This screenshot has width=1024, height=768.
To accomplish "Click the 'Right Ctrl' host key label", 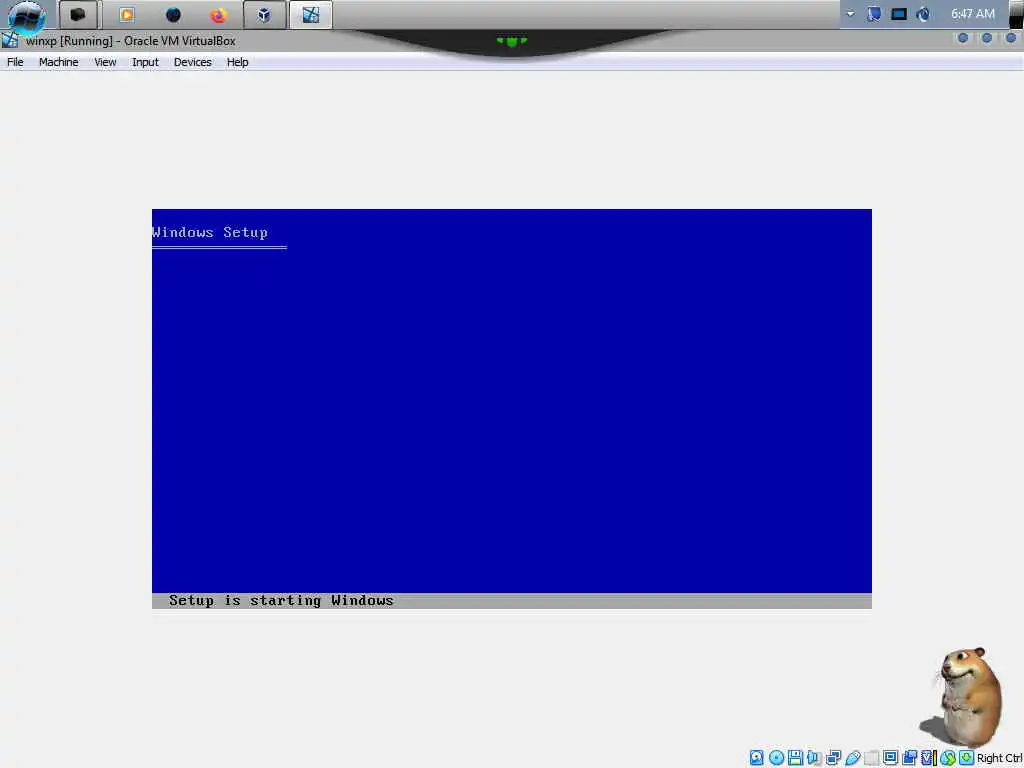I will (x=1000, y=758).
